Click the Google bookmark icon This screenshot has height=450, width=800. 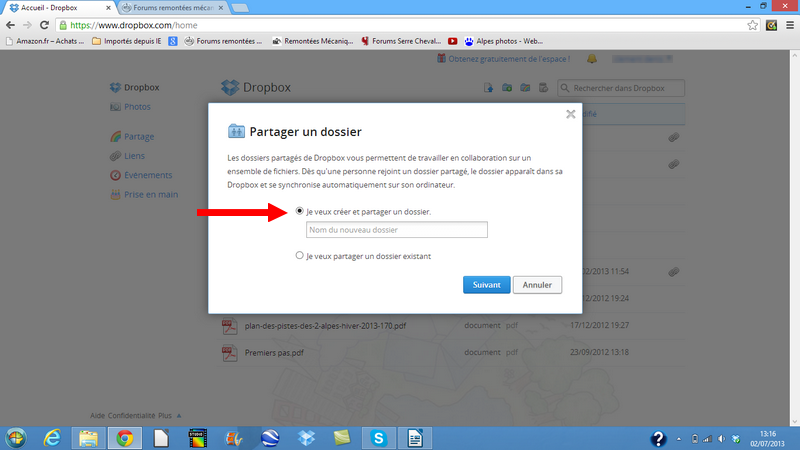pos(173,41)
